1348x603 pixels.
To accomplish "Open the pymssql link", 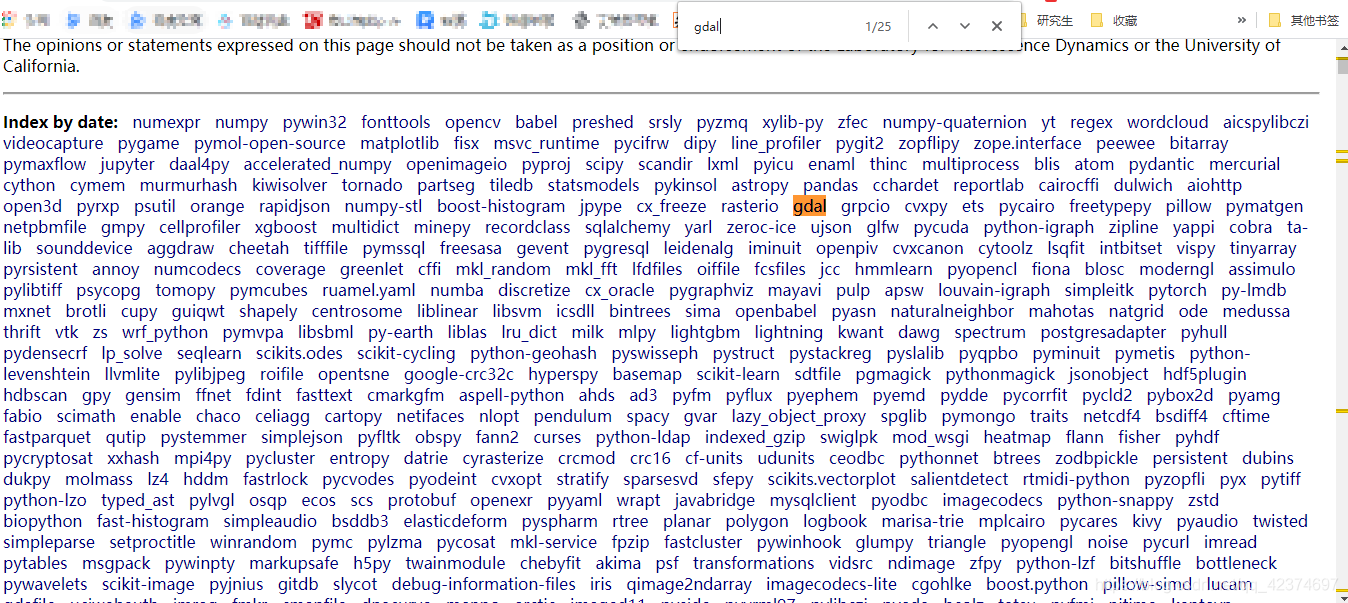I will coord(394,248).
